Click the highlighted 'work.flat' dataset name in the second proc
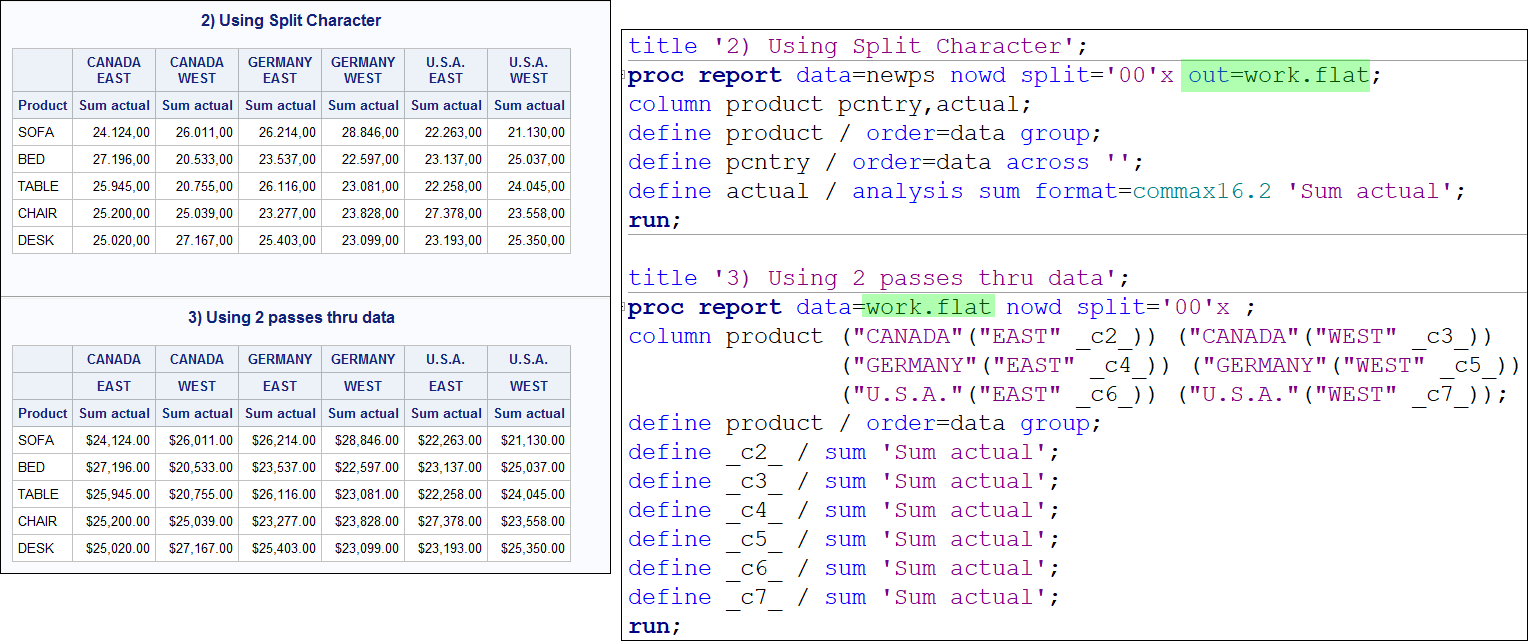The width and height of the screenshot is (1528, 641). (x=929, y=307)
